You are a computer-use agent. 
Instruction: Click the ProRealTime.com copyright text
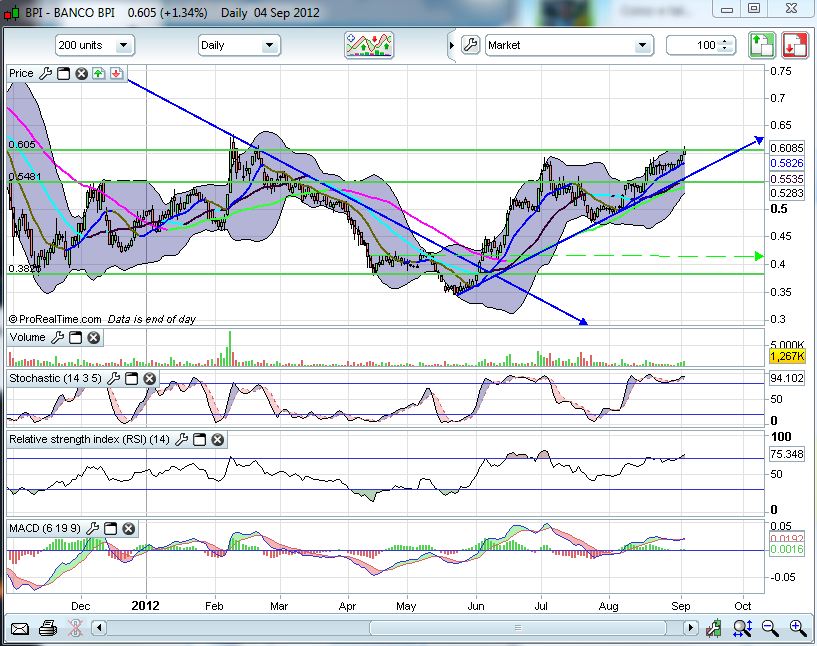pos(55,319)
